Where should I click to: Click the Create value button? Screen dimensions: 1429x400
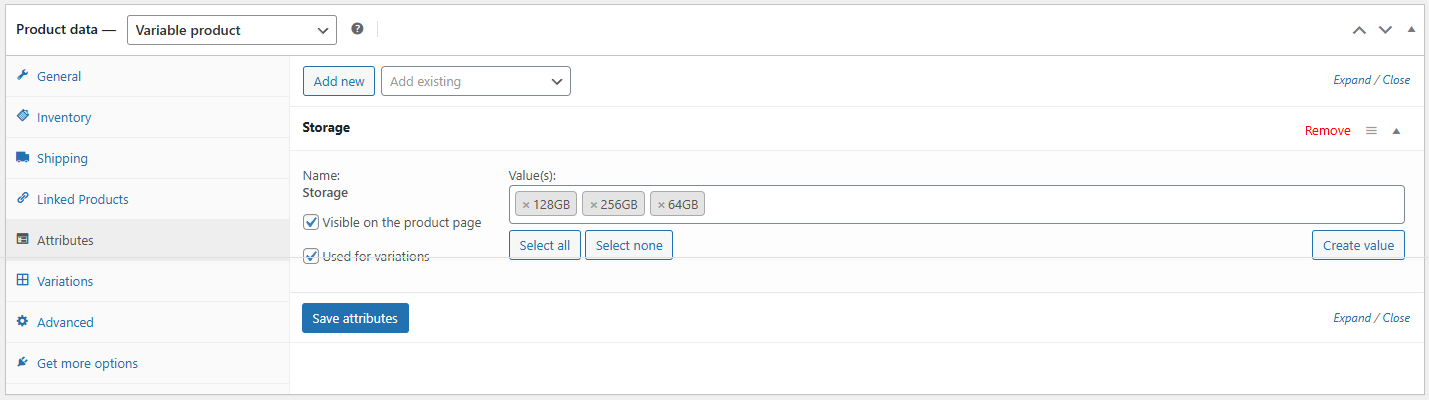pos(1358,245)
